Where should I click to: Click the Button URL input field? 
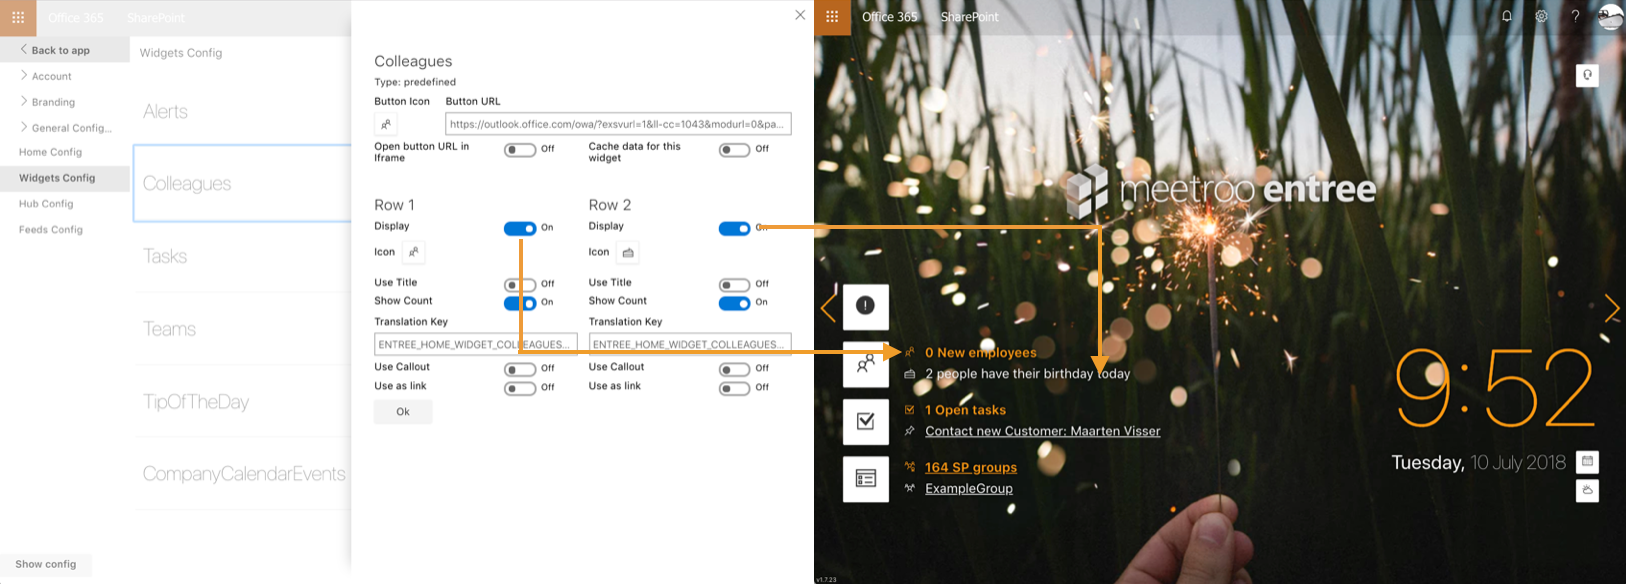pyautogui.click(x=618, y=124)
